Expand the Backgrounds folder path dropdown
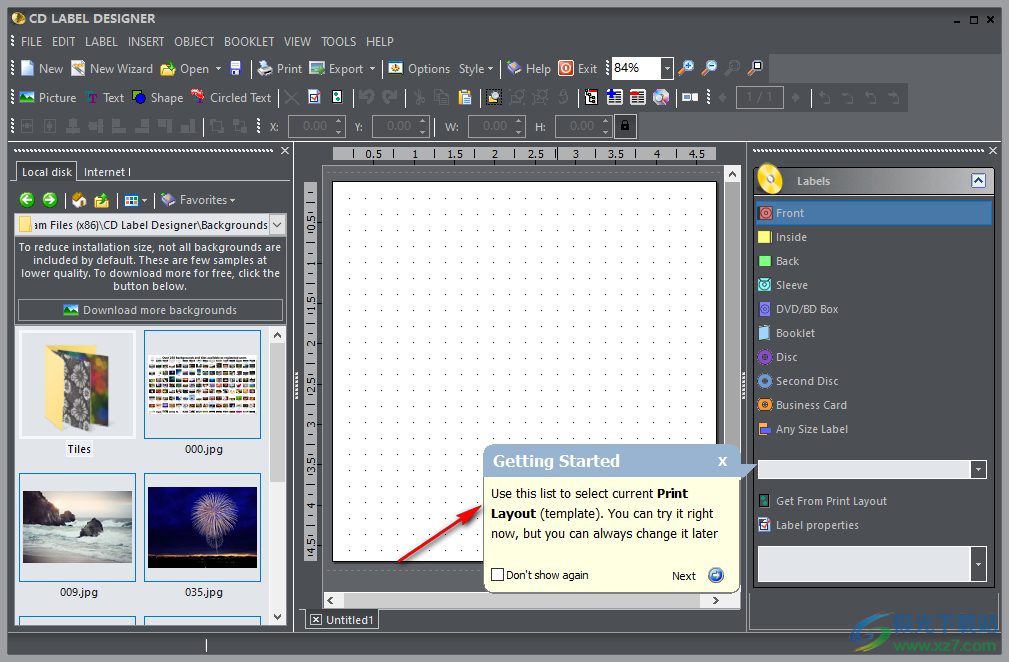Viewport: 1009px width, 662px height. pos(277,225)
